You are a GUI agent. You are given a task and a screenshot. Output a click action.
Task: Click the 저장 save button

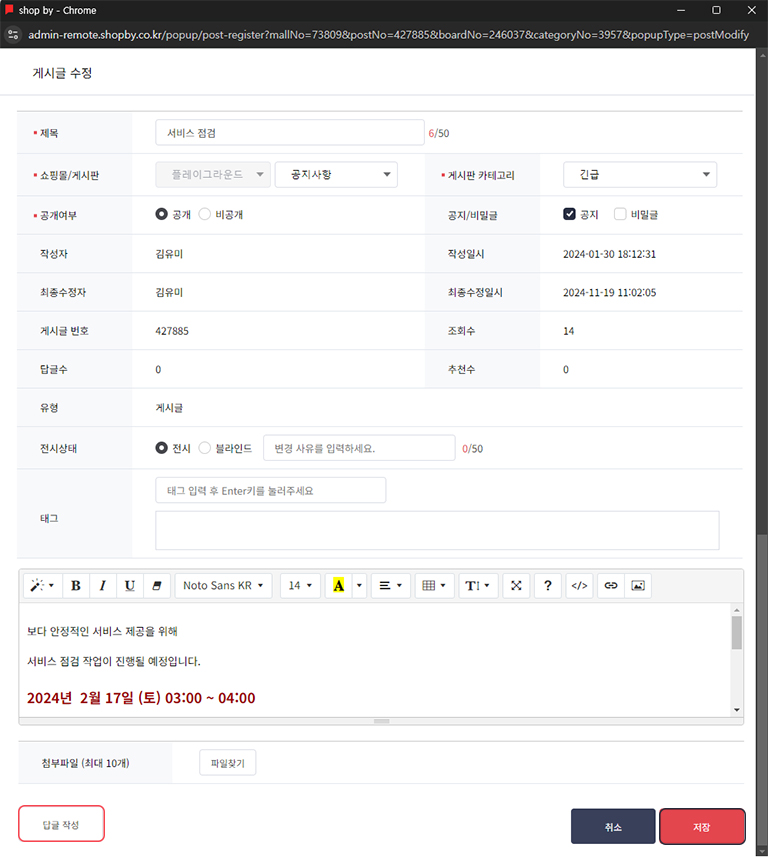click(702, 826)
